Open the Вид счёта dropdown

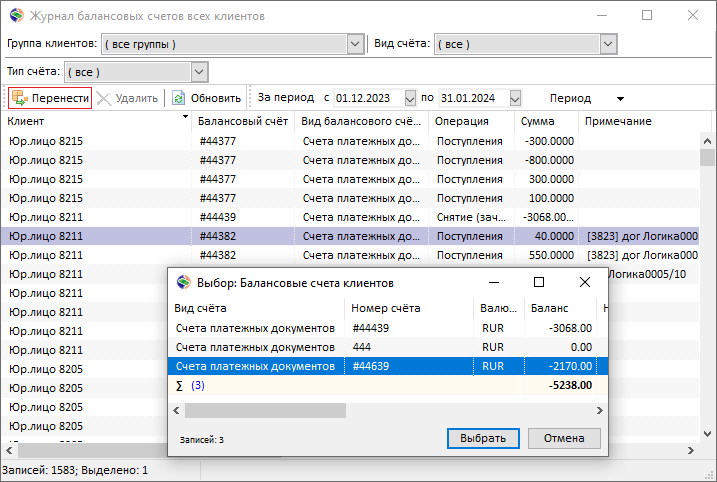(x=608, y=44)
